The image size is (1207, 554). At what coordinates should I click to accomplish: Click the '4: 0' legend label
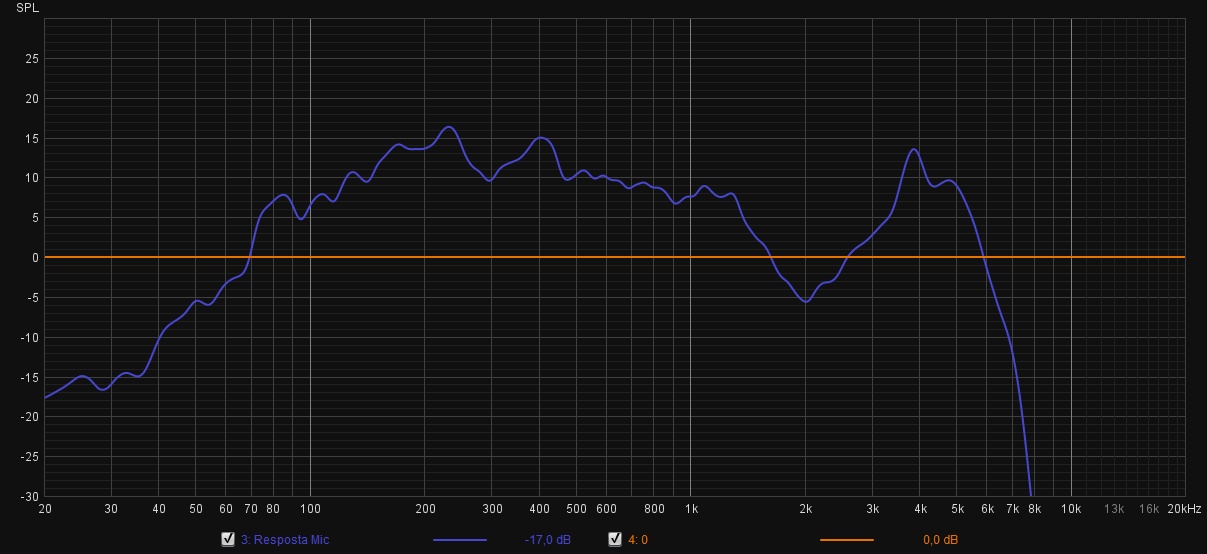pyautogui.click(x=638, y=540)
